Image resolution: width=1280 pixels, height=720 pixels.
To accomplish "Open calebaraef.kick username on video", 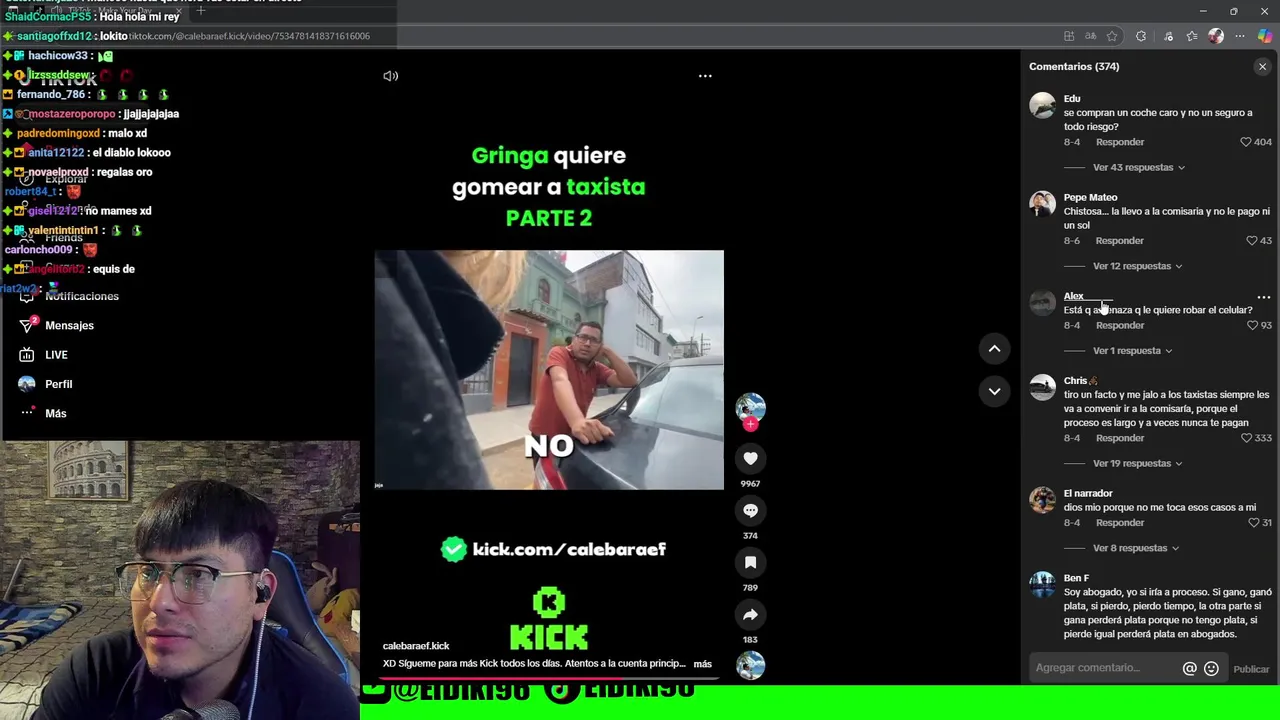I will (416, 646).
